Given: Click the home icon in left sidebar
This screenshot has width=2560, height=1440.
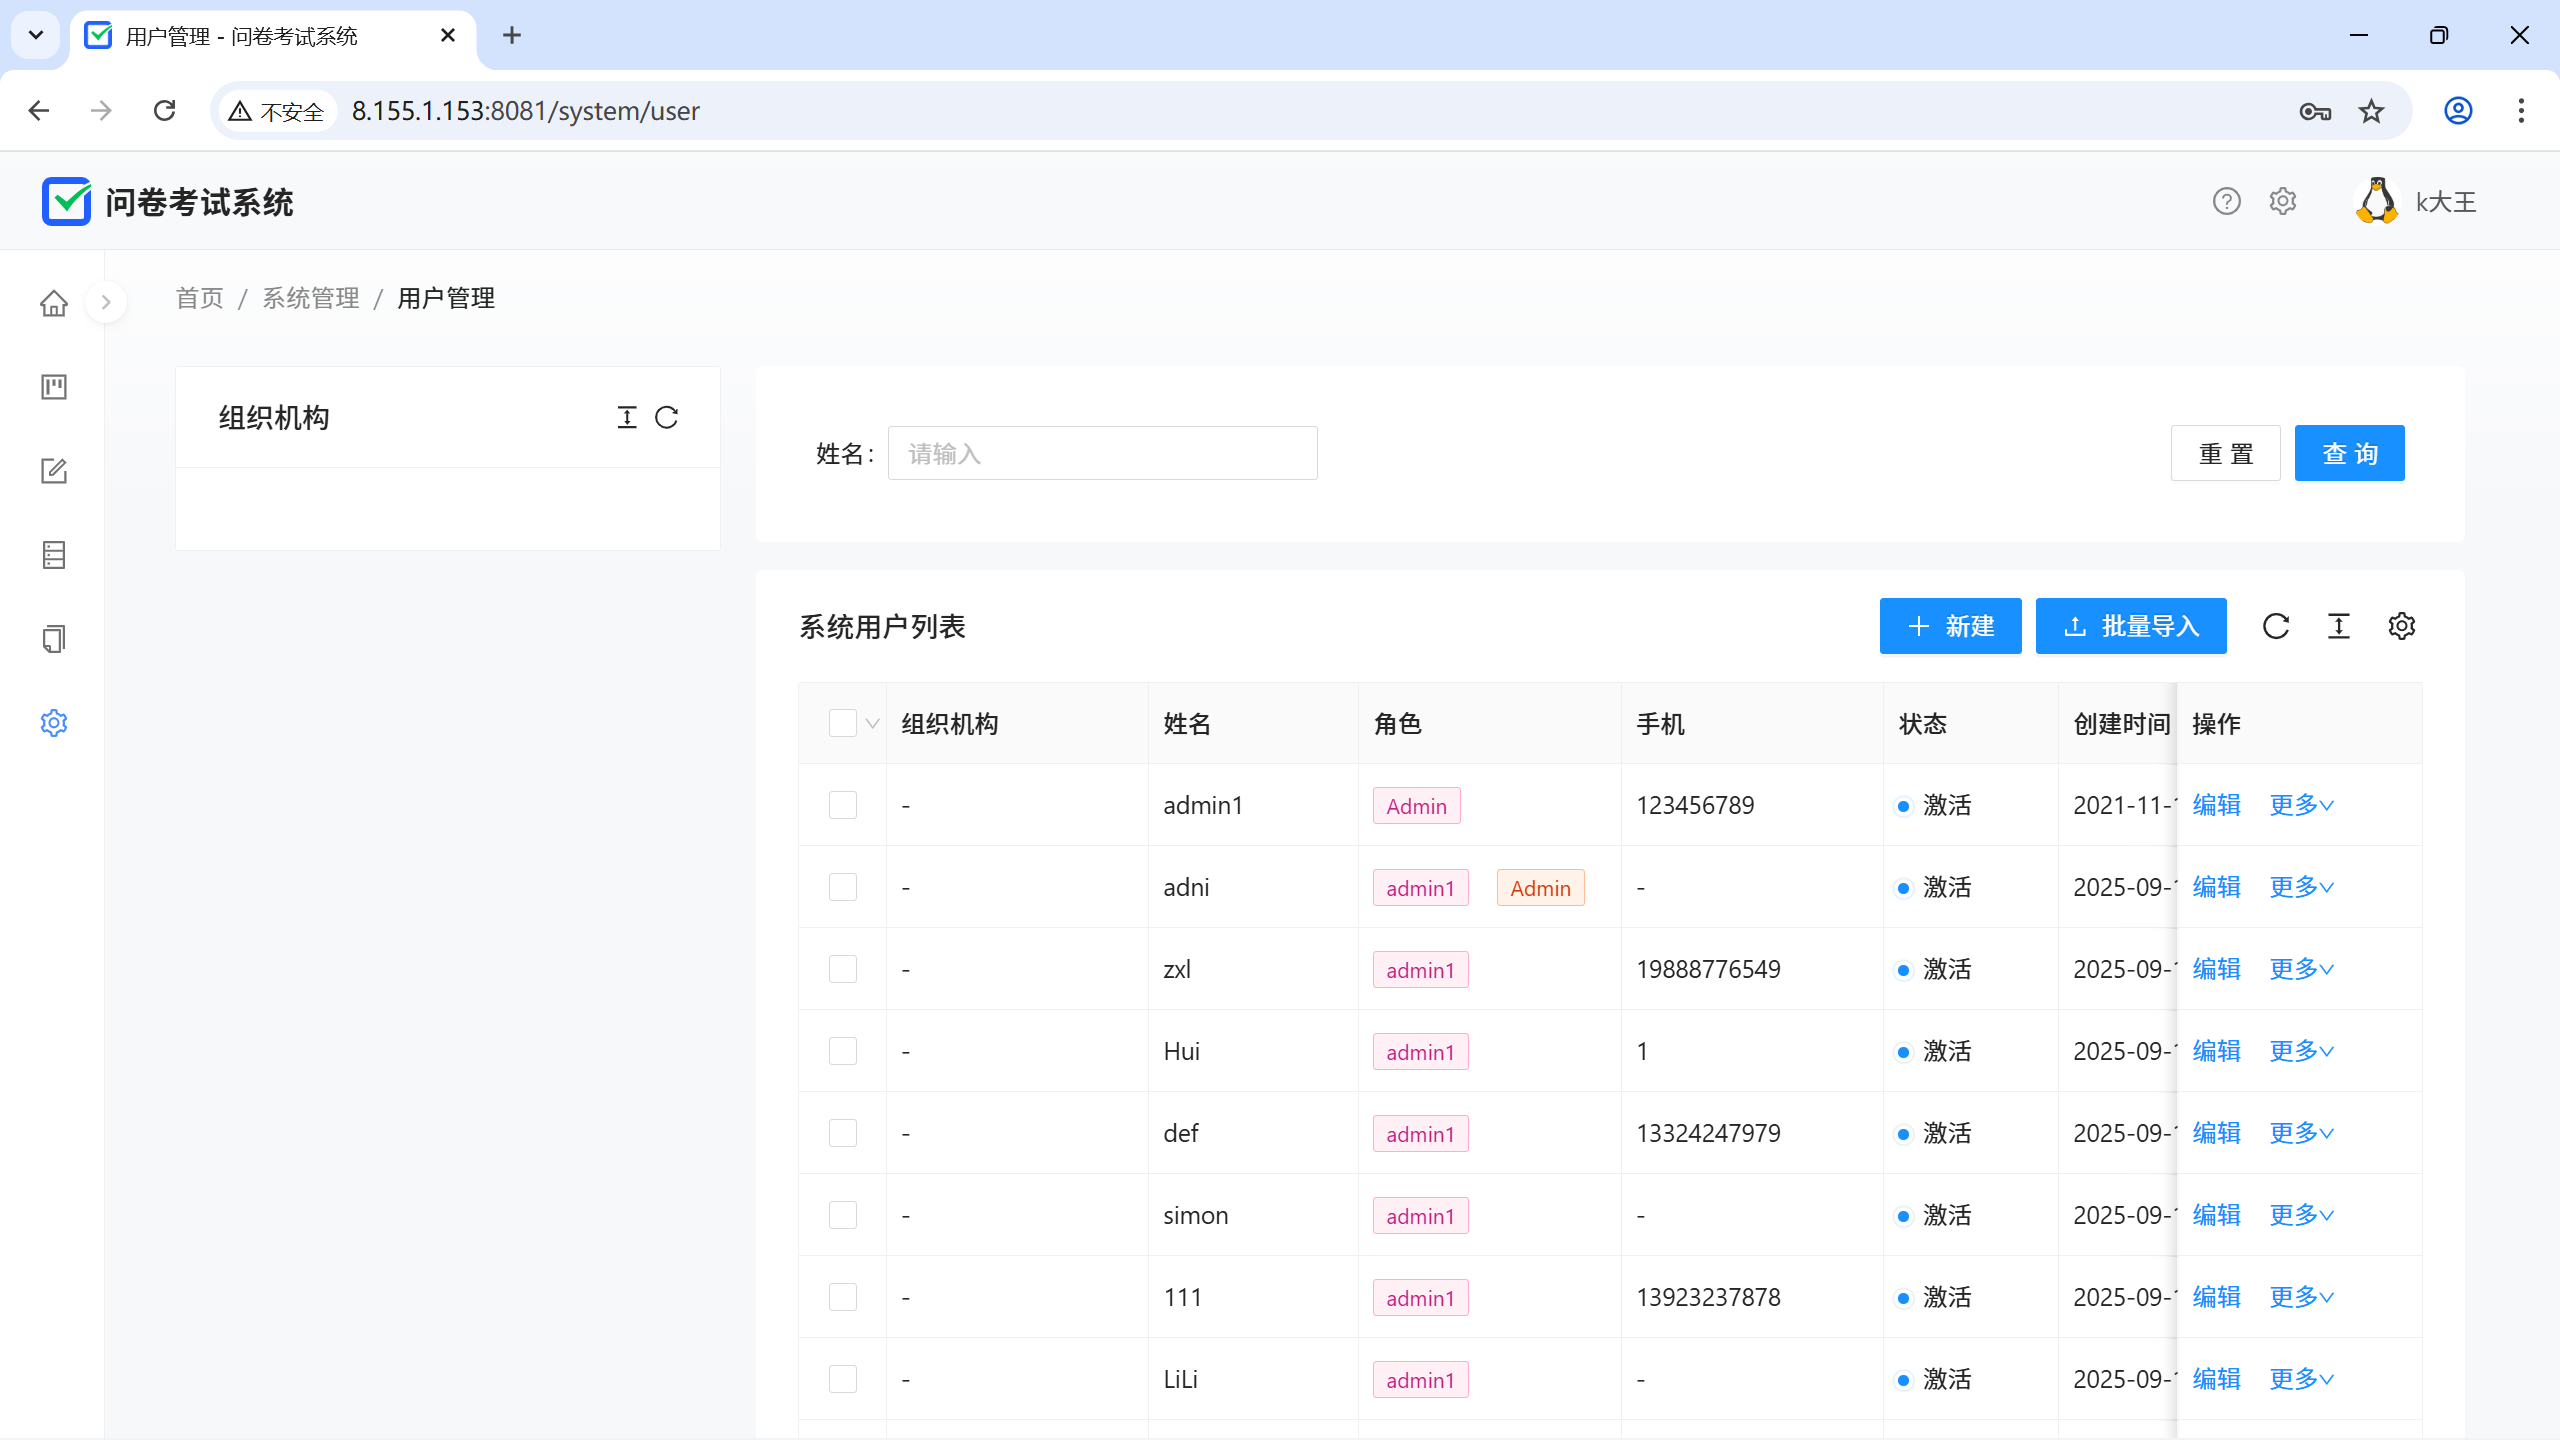Looking at the screenshot, I should (54, 303).
